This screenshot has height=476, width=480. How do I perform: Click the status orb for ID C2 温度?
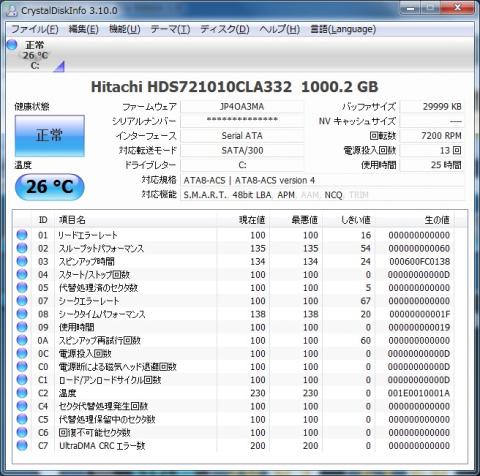(22, 393)
